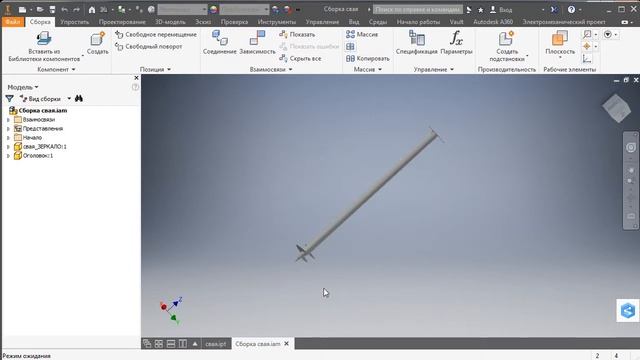Switch to the Вид ribbon tab
The width and height of the screenshot is (640, 360).
pyautogui.click(x=354, y=22)
